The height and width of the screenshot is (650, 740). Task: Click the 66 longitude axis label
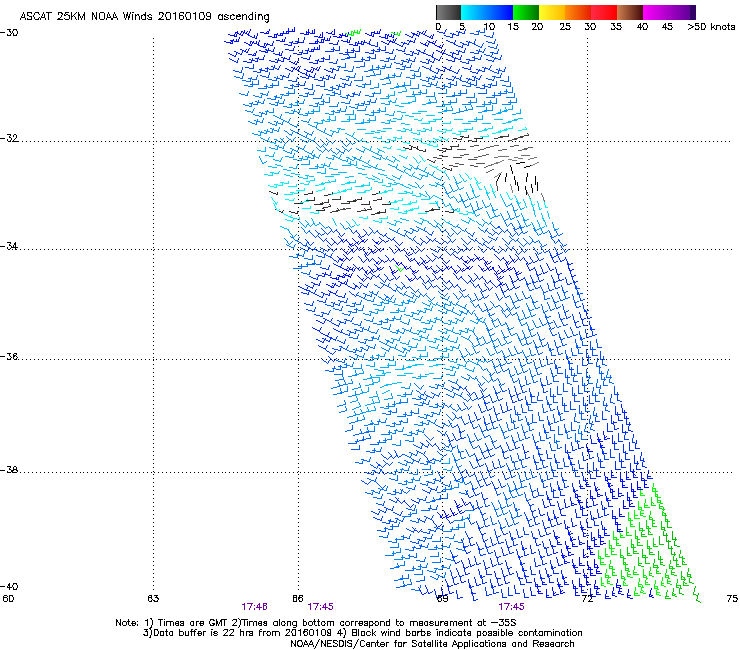point(297,599)
